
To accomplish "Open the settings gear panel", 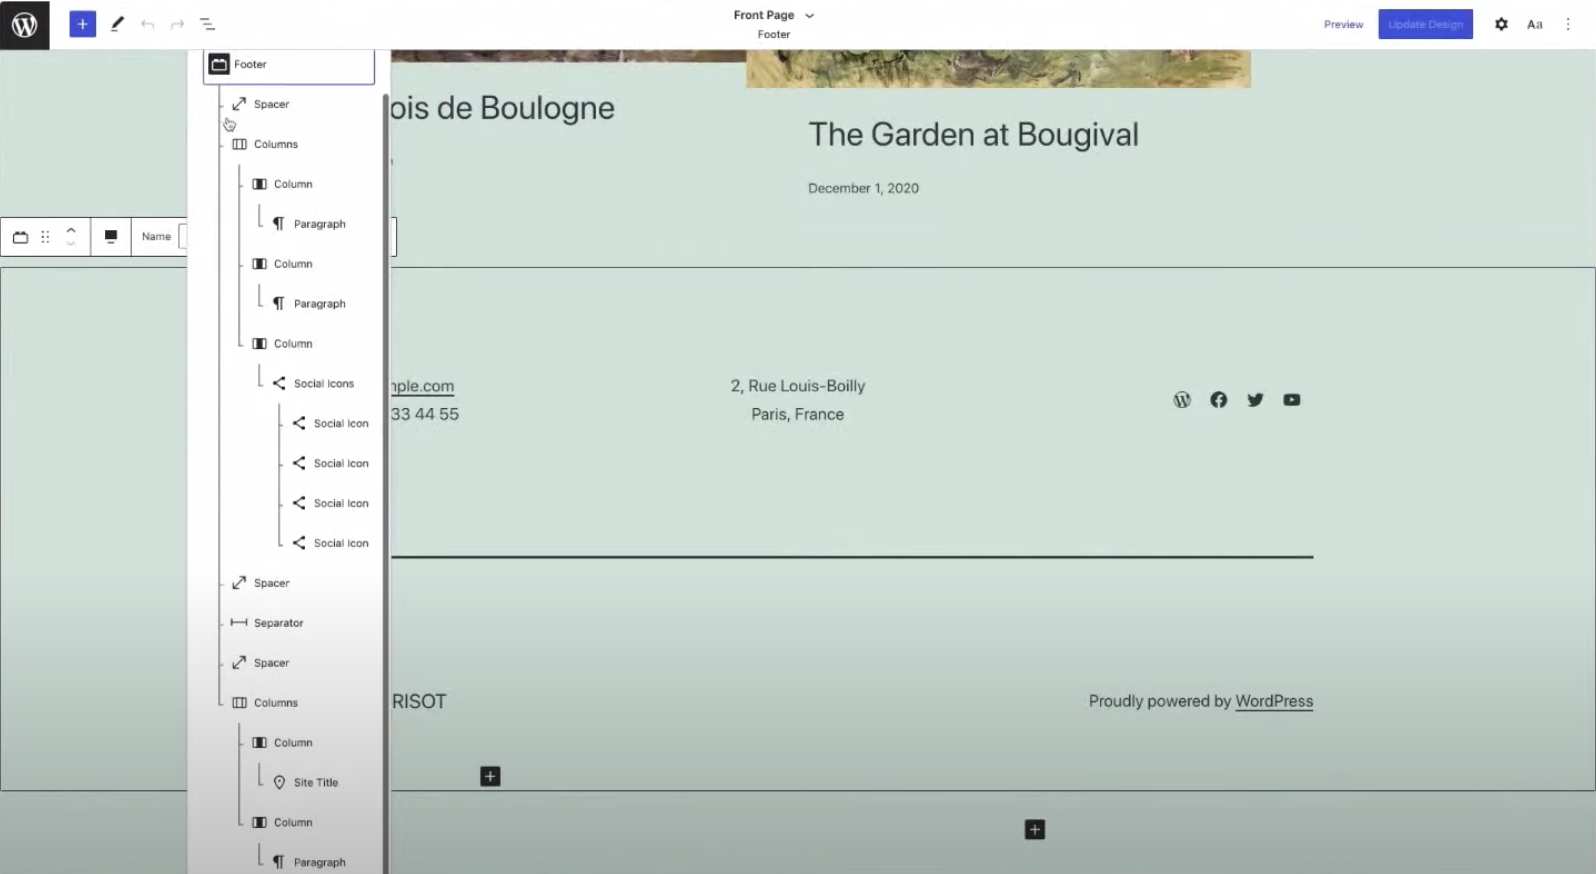I will click(1500, 24).
